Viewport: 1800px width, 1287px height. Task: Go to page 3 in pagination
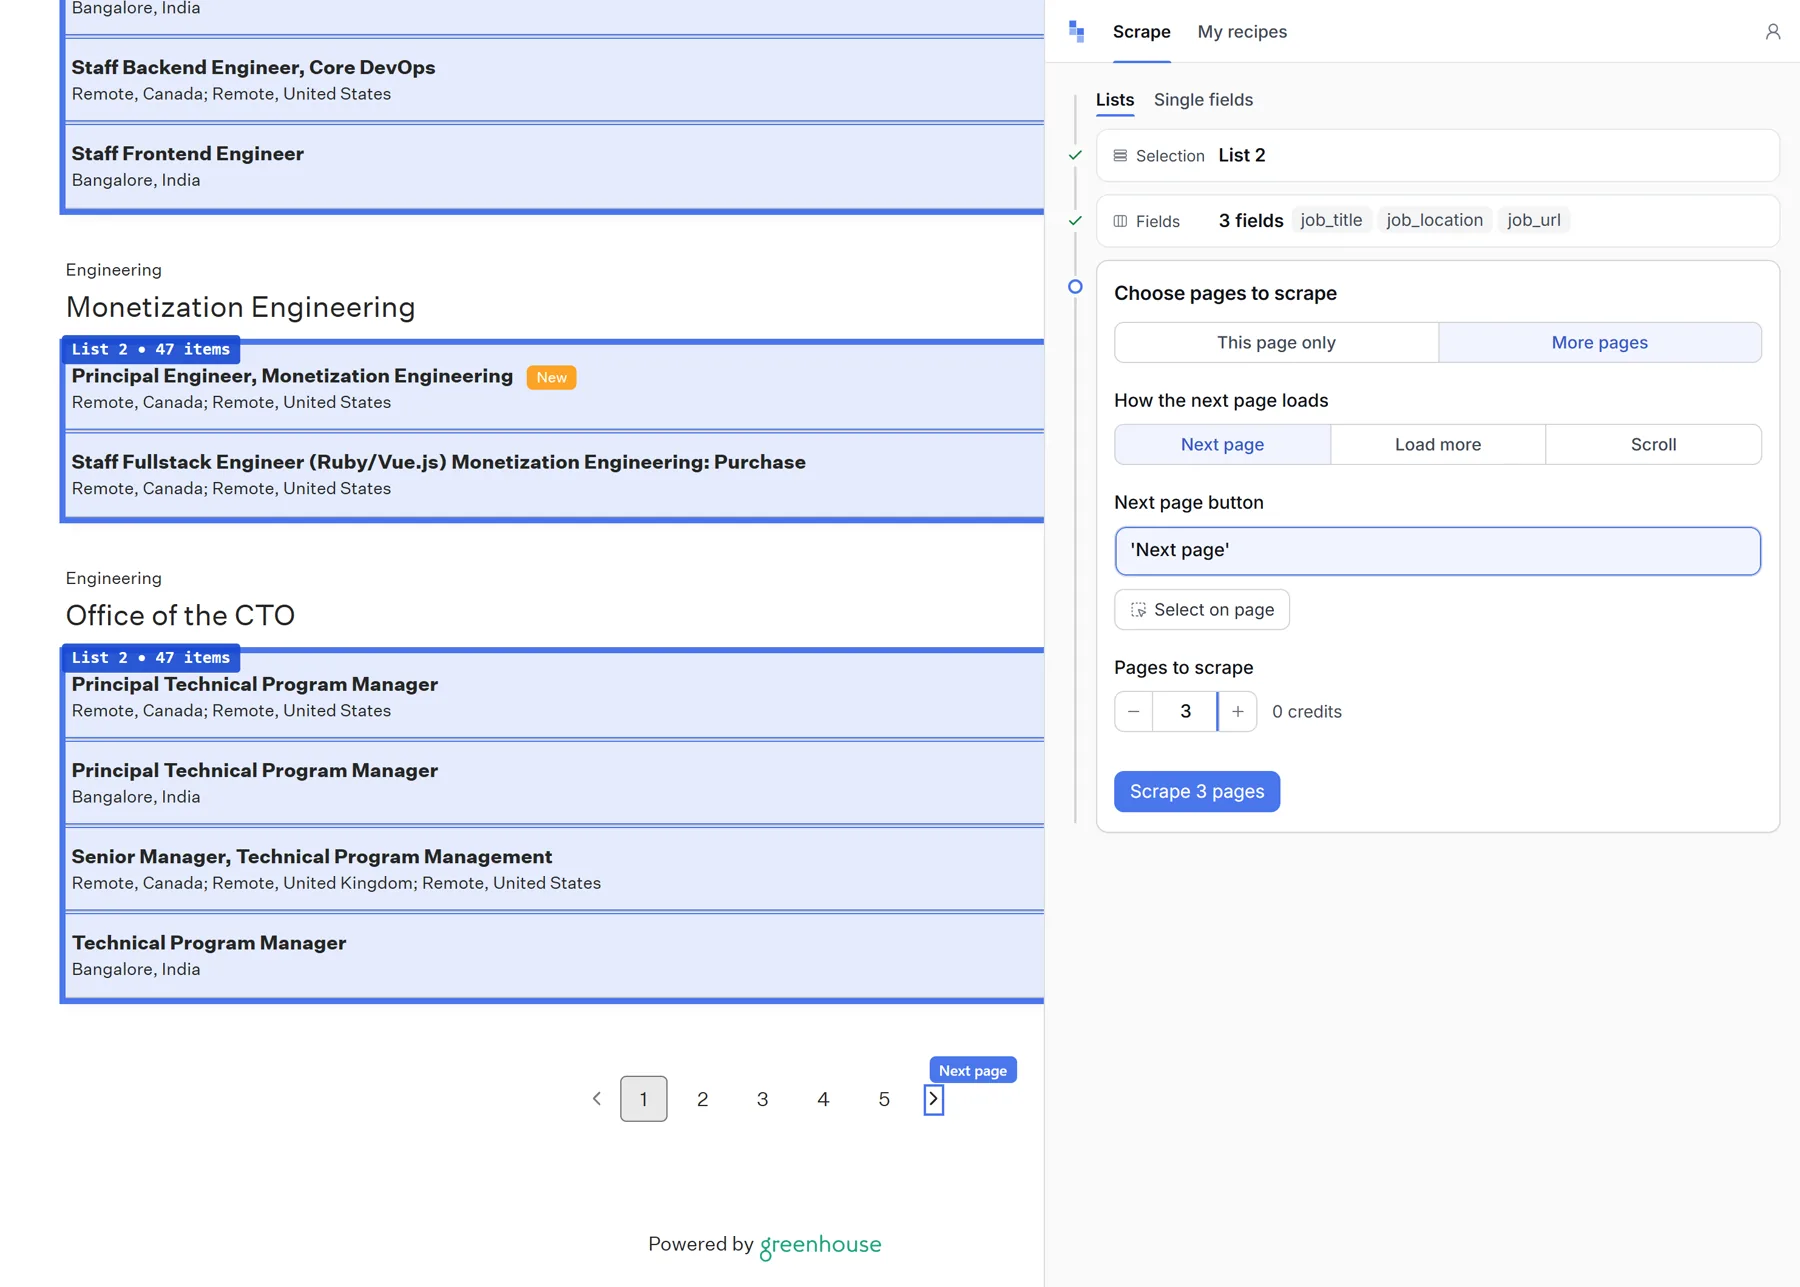(x=762, y=1099)
